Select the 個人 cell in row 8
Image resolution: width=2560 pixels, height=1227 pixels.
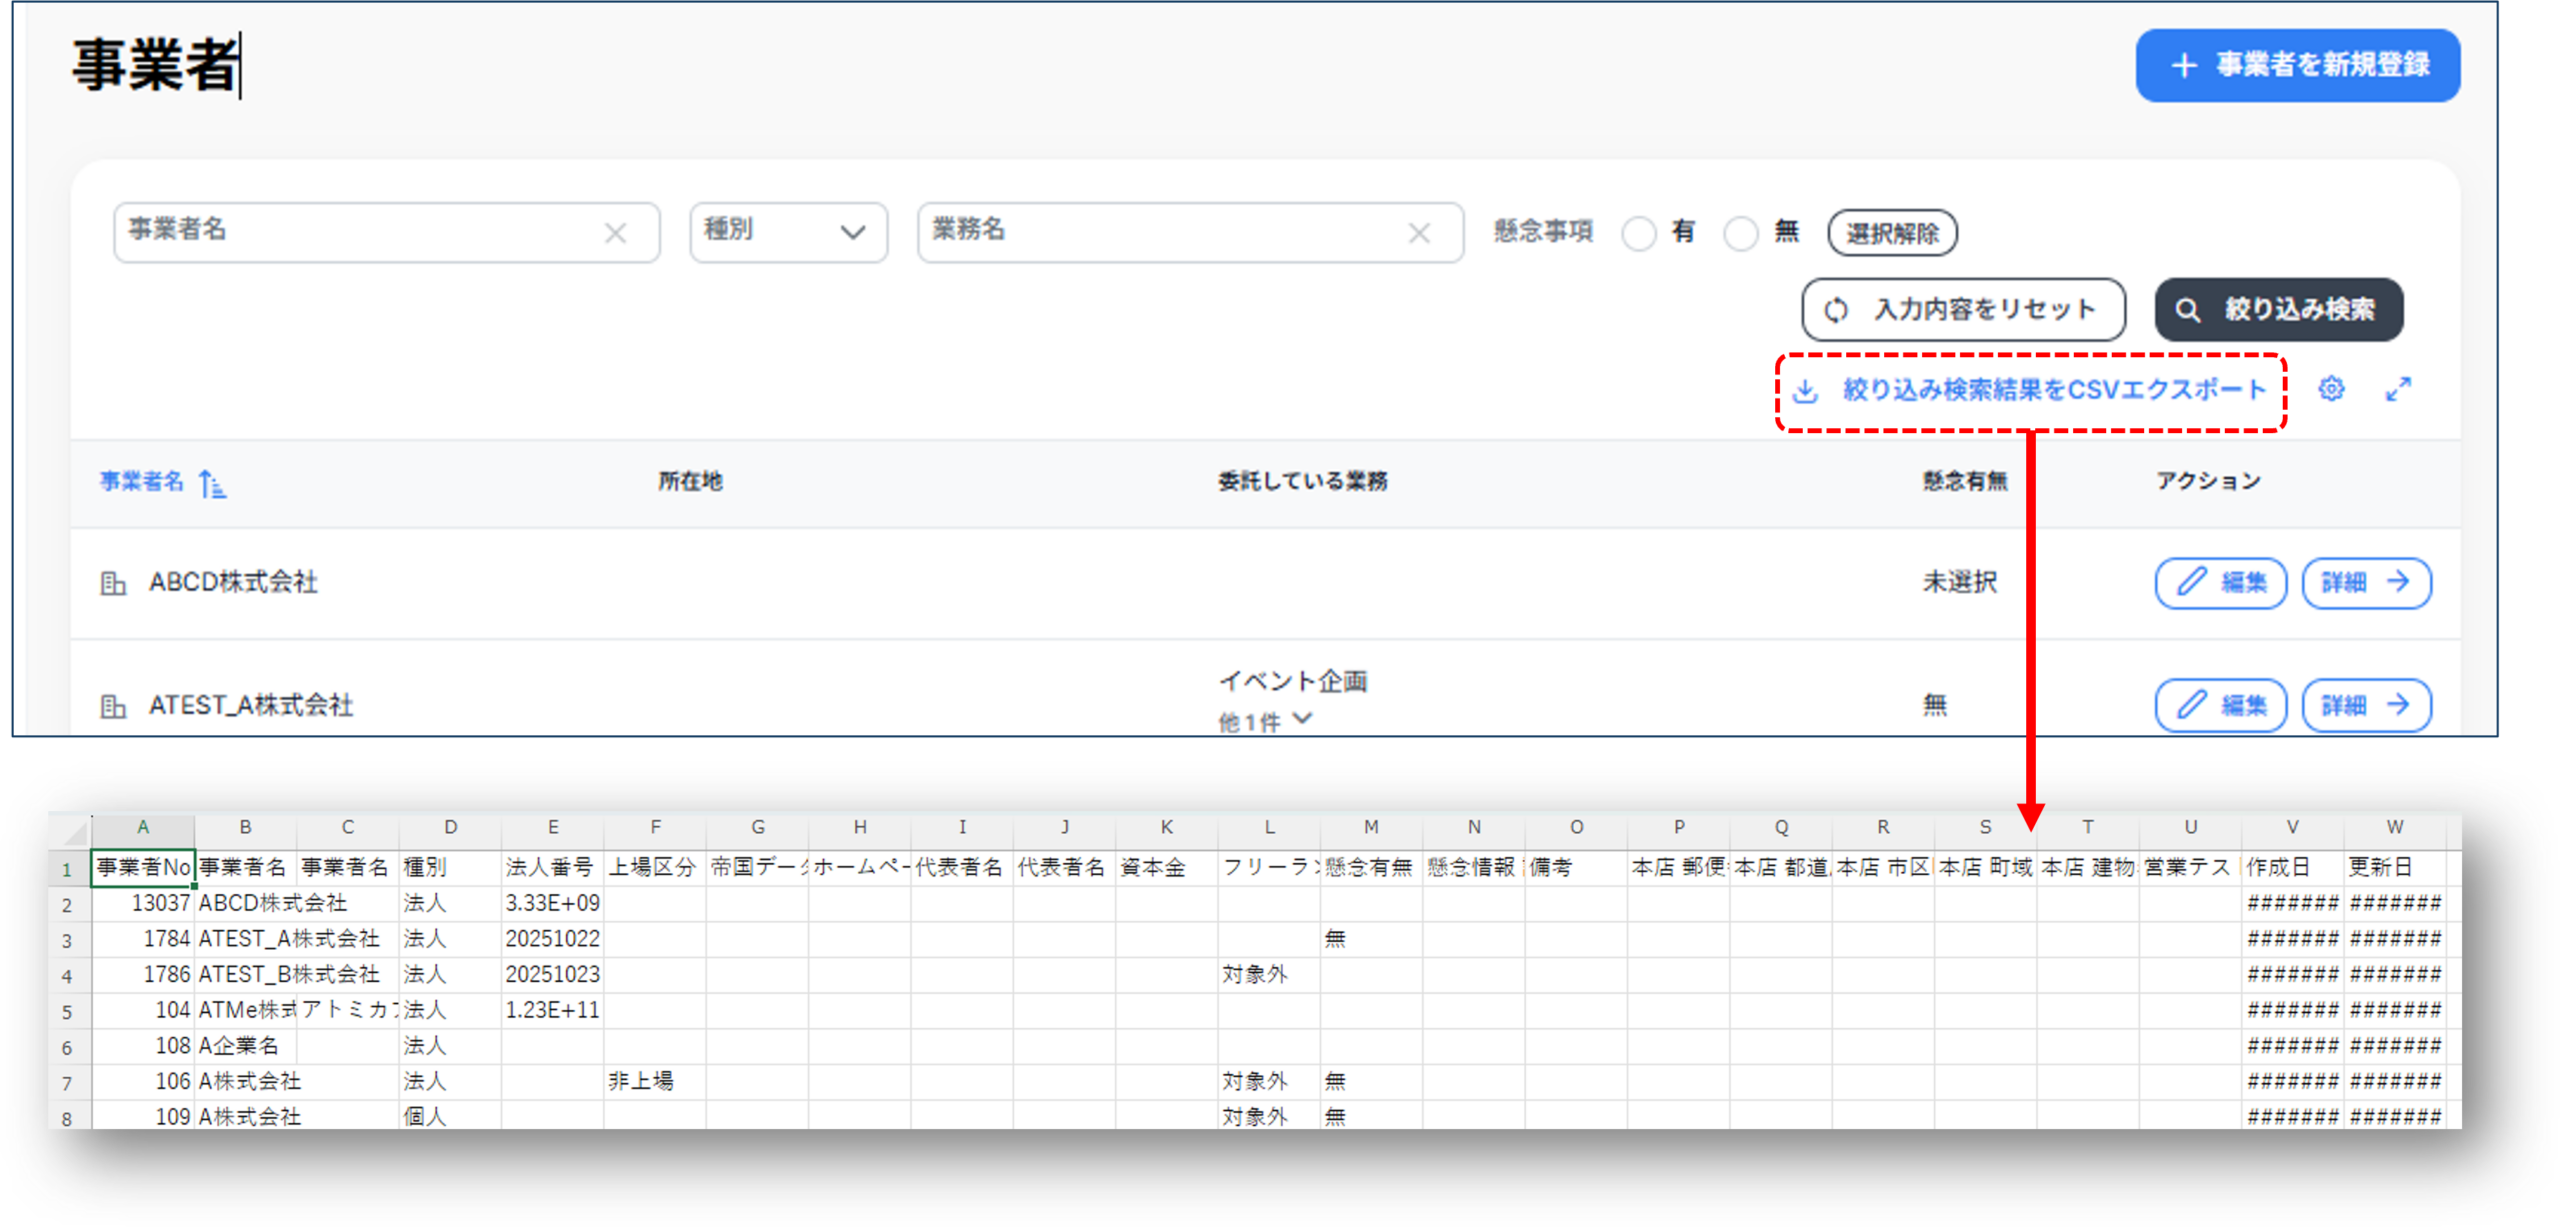coord(450,1116)
